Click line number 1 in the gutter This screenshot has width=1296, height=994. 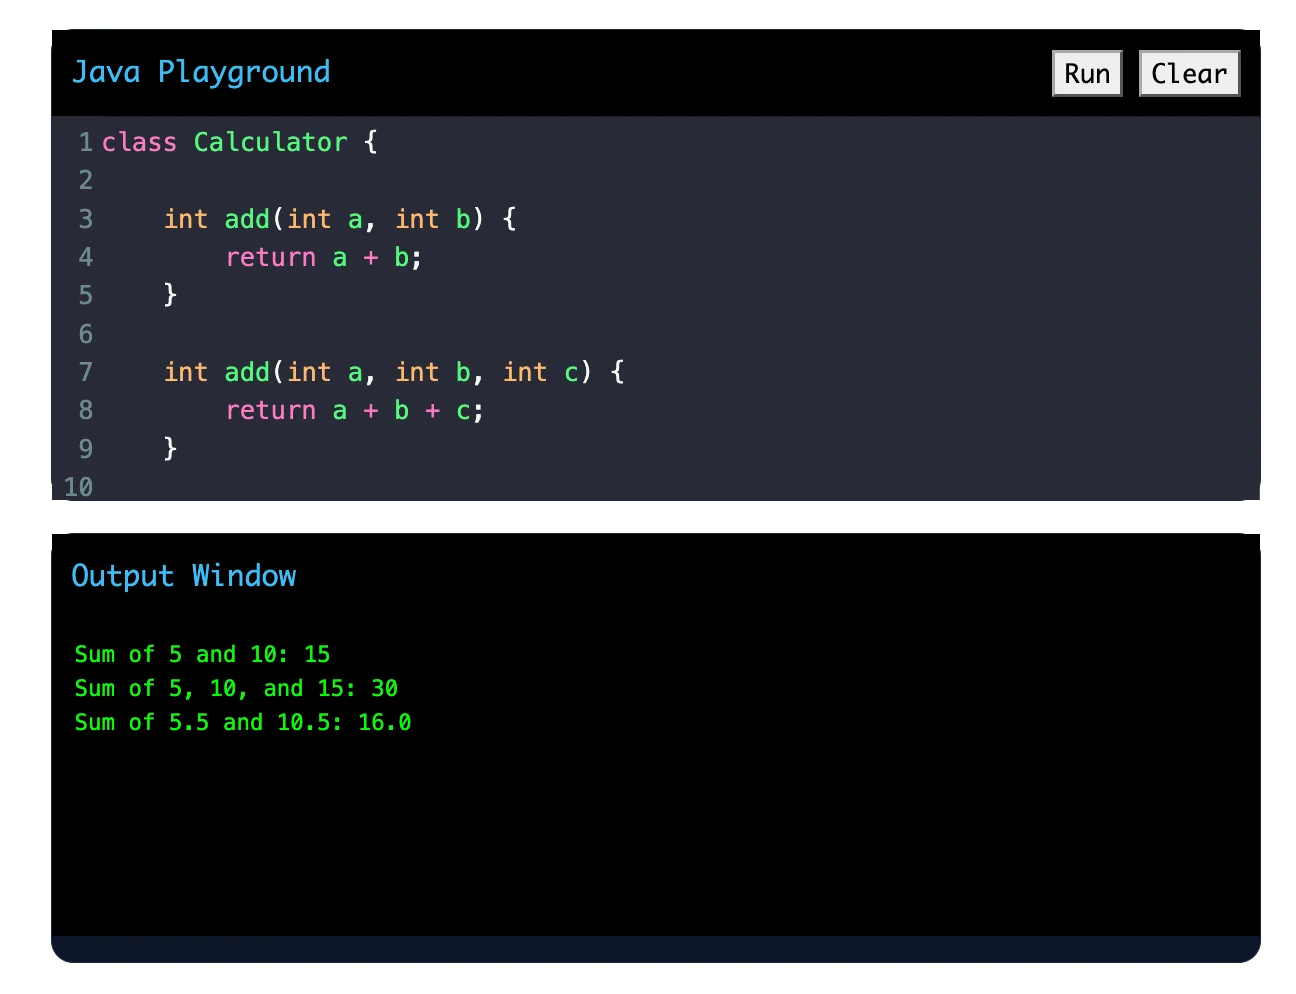86,142
